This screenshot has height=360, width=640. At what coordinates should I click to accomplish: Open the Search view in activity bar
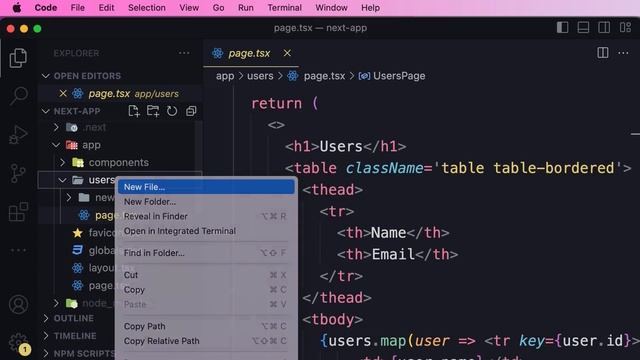click(x=18, y=96)
